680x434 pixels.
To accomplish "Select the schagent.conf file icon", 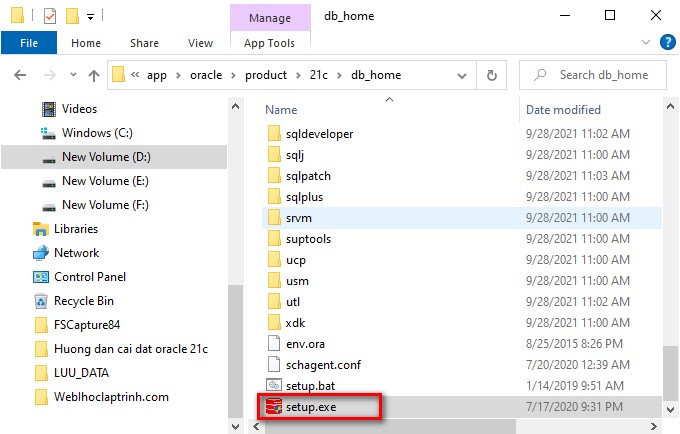I will [274, 364].
